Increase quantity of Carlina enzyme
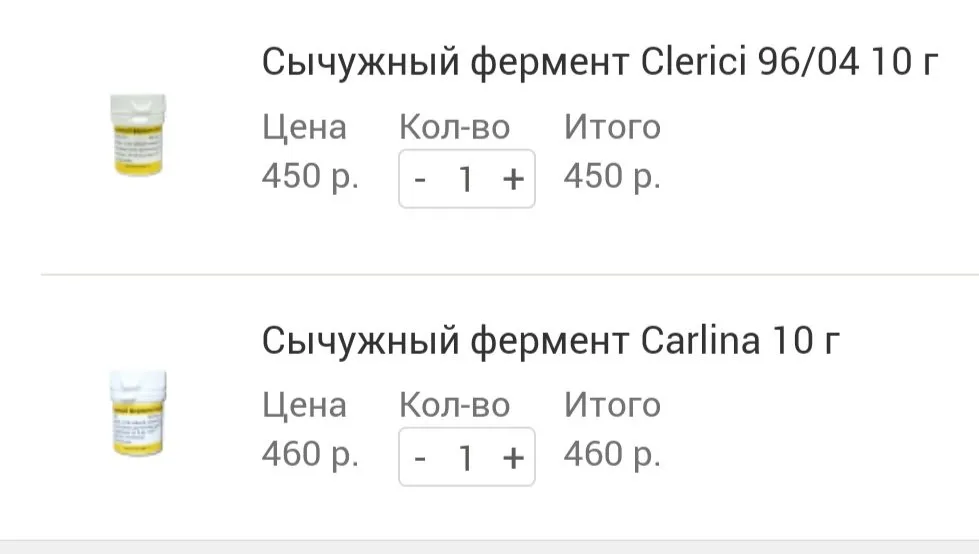 coord(512,457)
